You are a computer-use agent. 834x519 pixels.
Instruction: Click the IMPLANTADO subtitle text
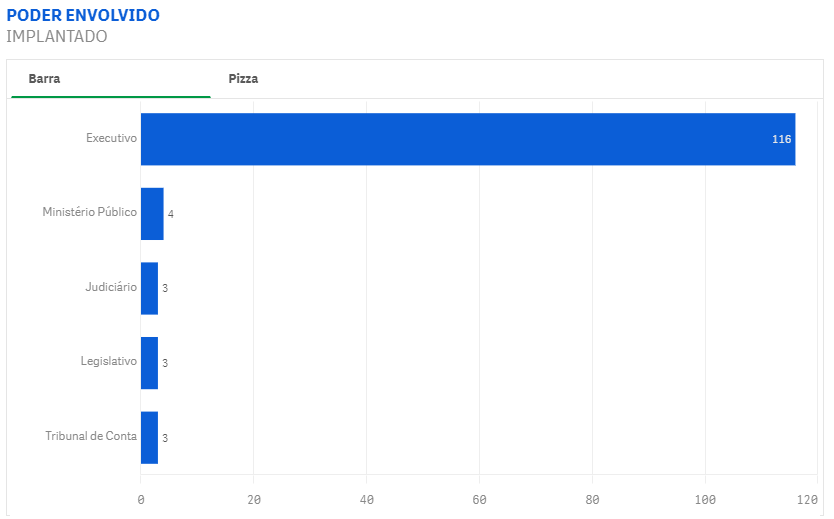point(57,37)
